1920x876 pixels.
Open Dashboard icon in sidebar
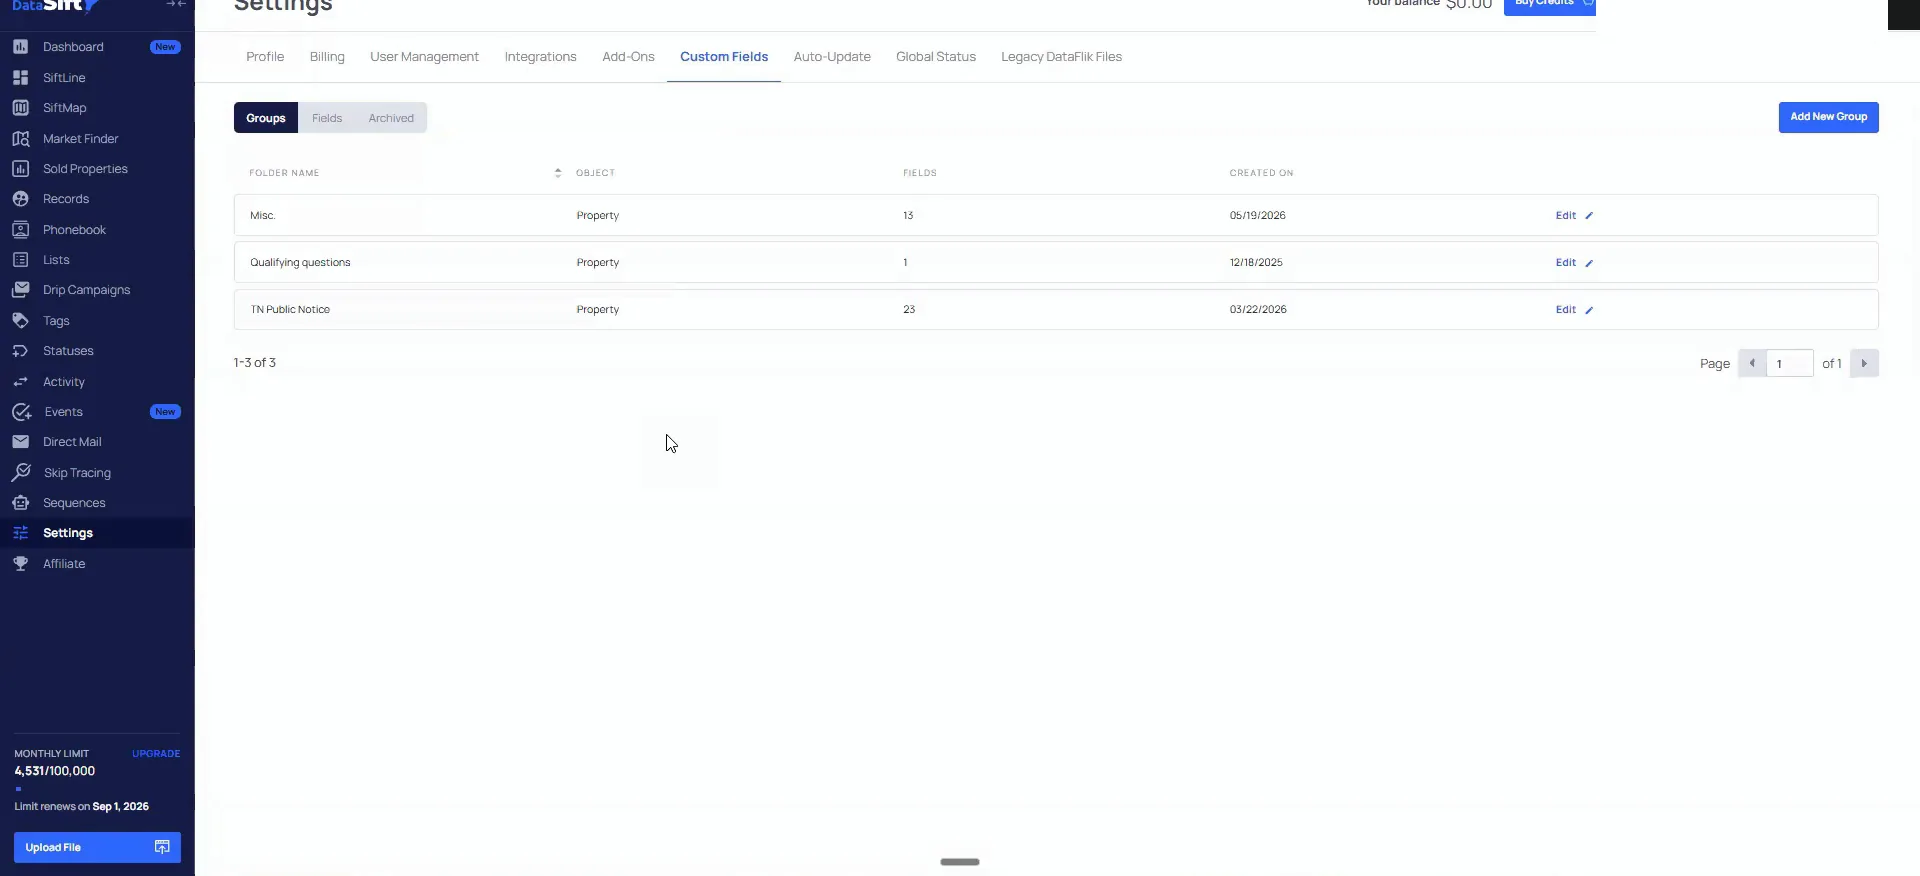[20, 47]
